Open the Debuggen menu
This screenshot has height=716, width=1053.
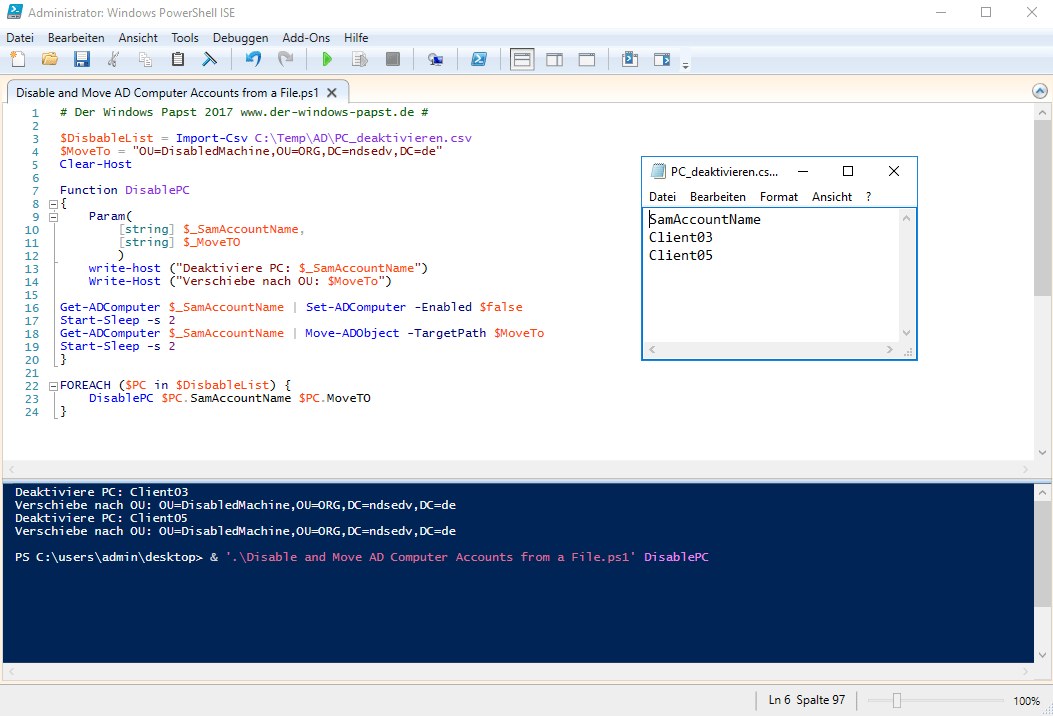pyautogui.click(x=240, y=37)
